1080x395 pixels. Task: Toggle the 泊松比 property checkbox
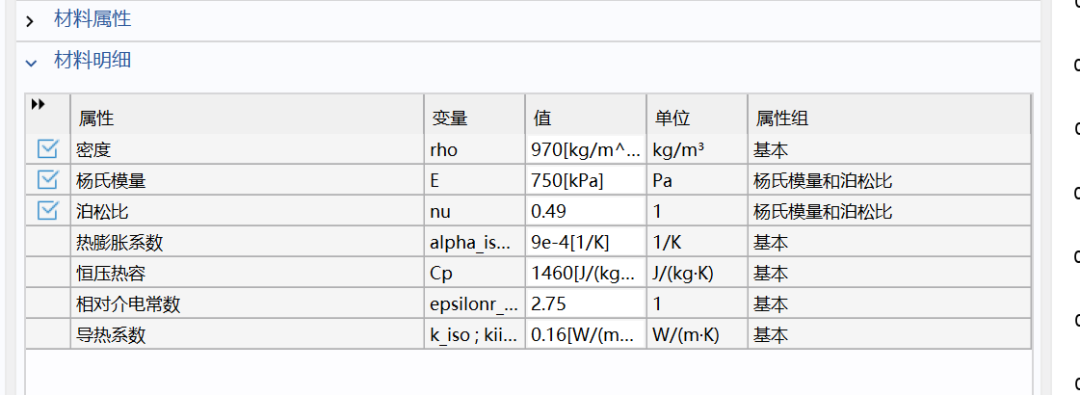coord(48,210)
